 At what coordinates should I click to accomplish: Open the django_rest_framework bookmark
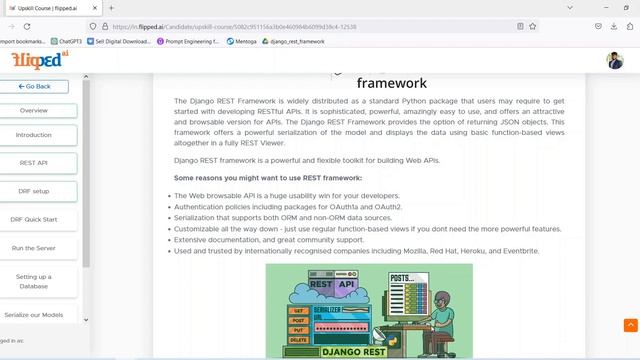pos(293,41)
